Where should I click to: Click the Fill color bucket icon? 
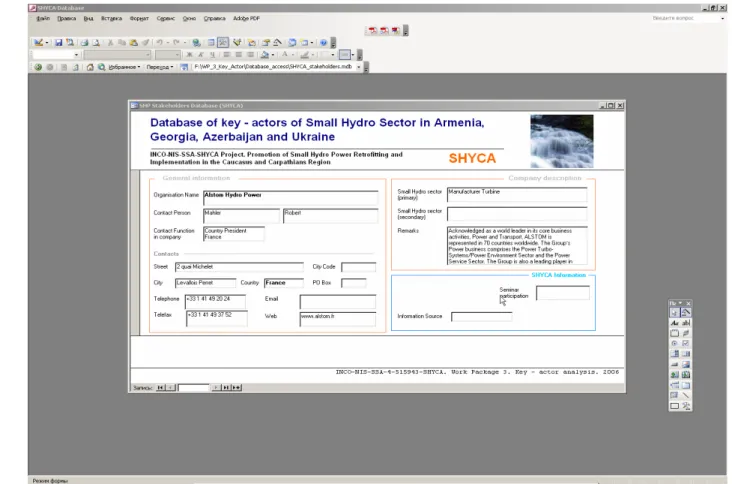(265, 55)
